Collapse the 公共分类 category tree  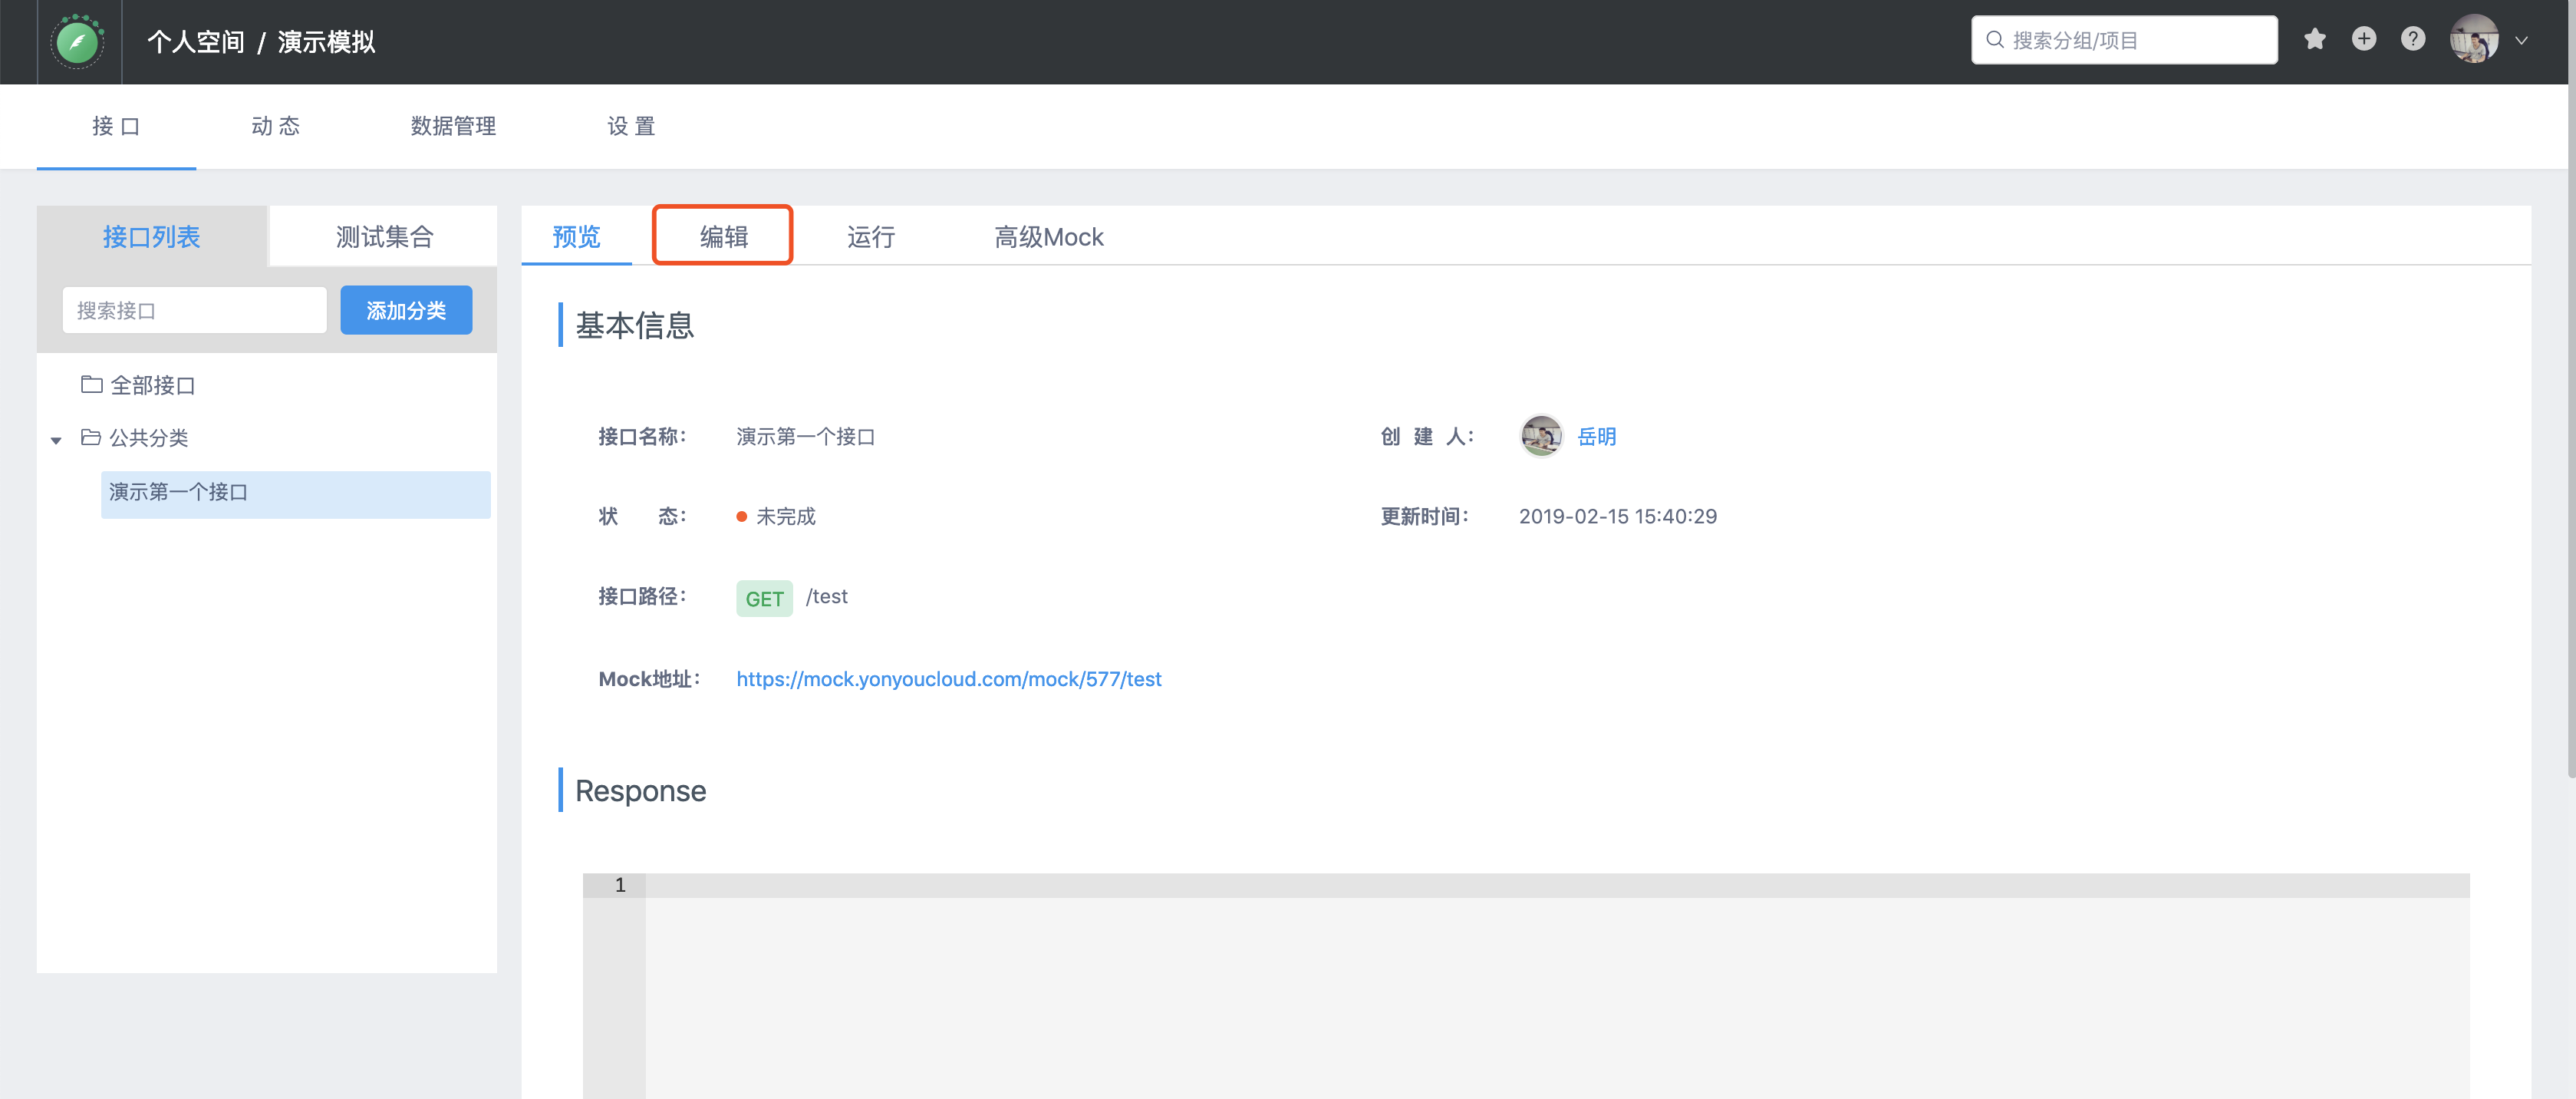(x=57, y=440)
